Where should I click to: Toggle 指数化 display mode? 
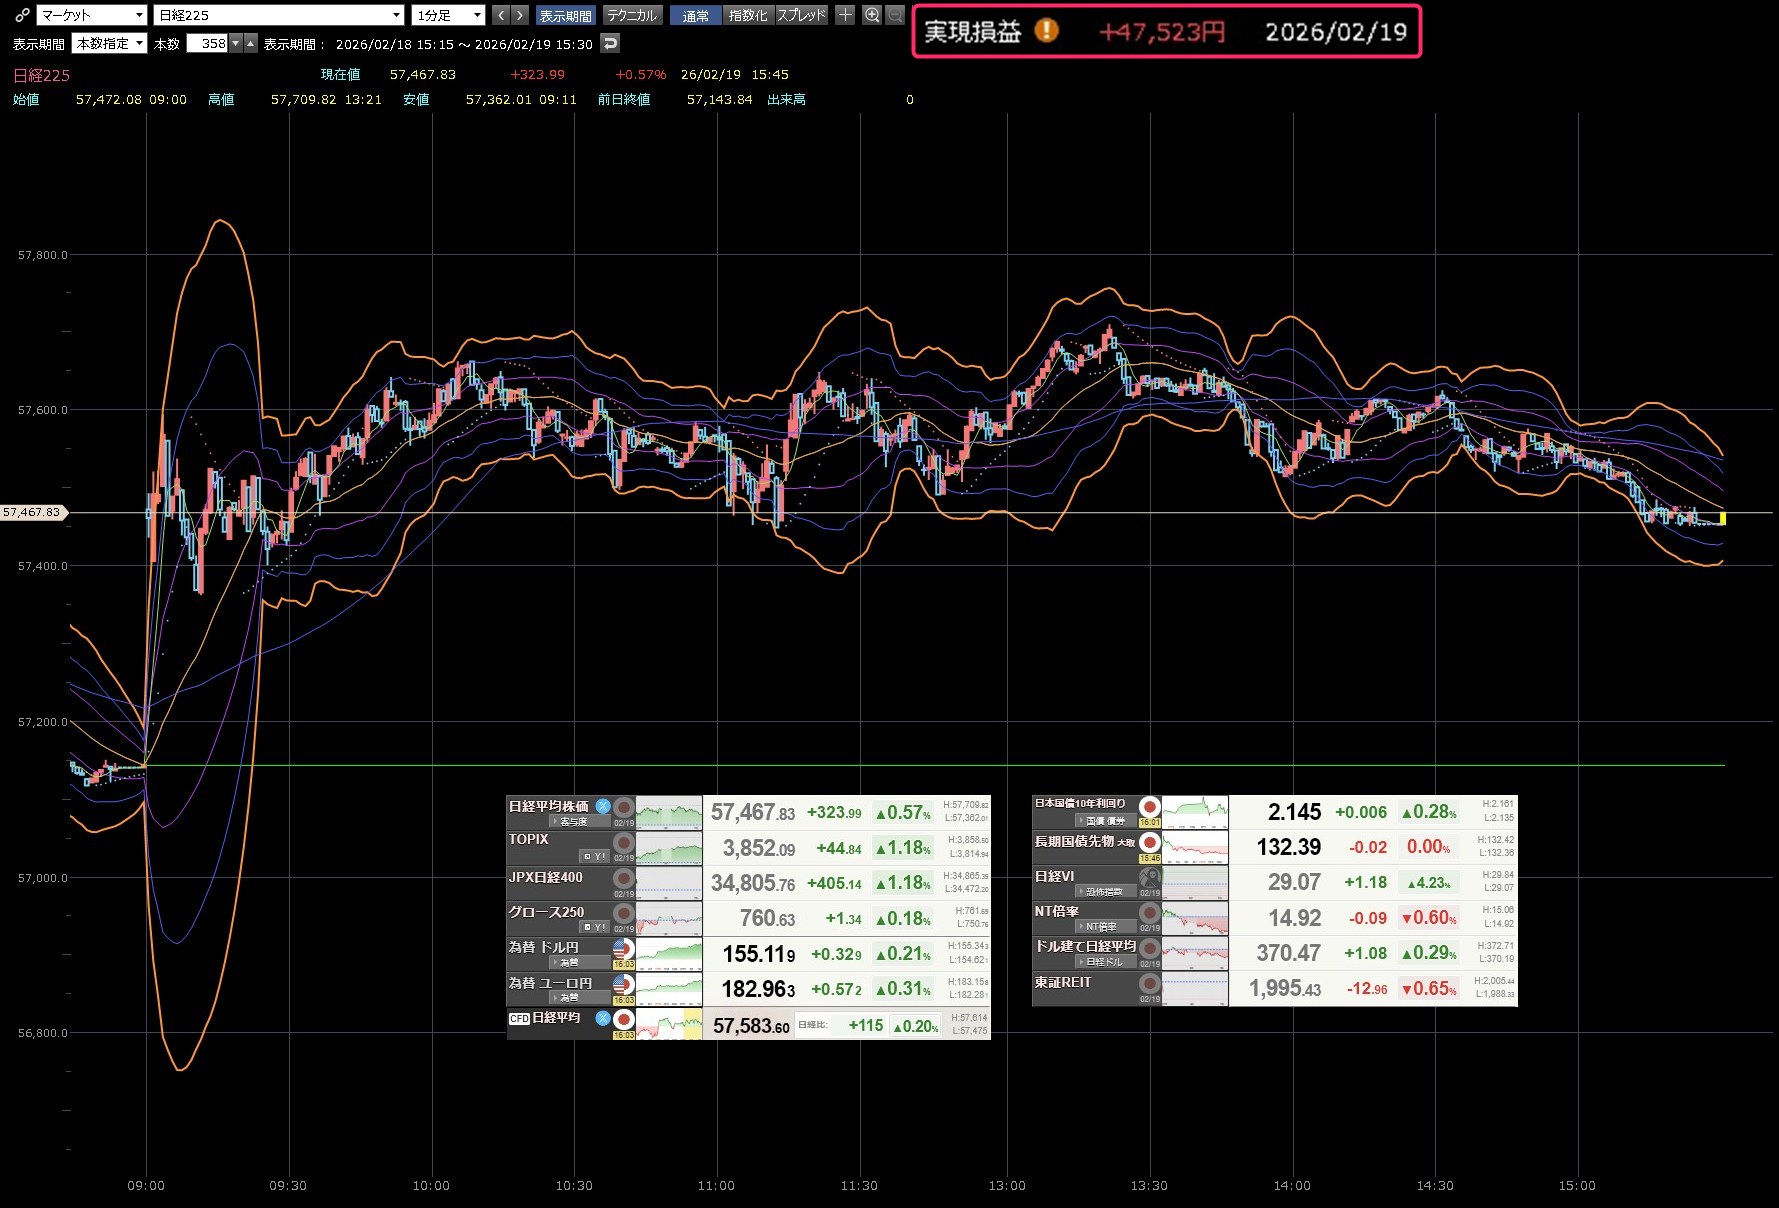748,16
